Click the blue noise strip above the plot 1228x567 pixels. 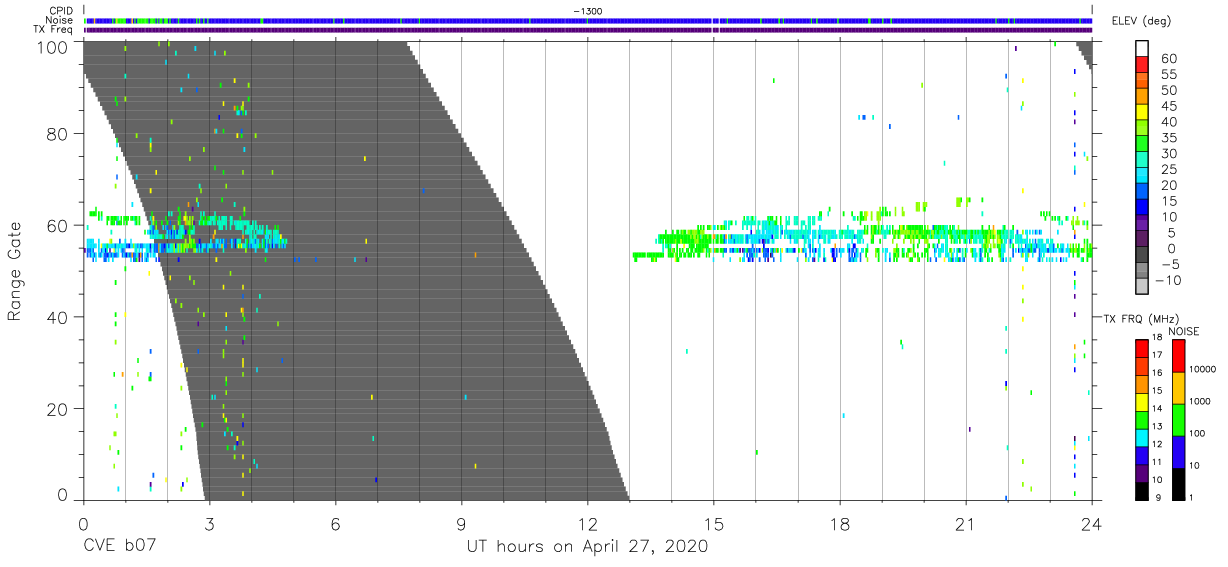[x=589, y=20]
